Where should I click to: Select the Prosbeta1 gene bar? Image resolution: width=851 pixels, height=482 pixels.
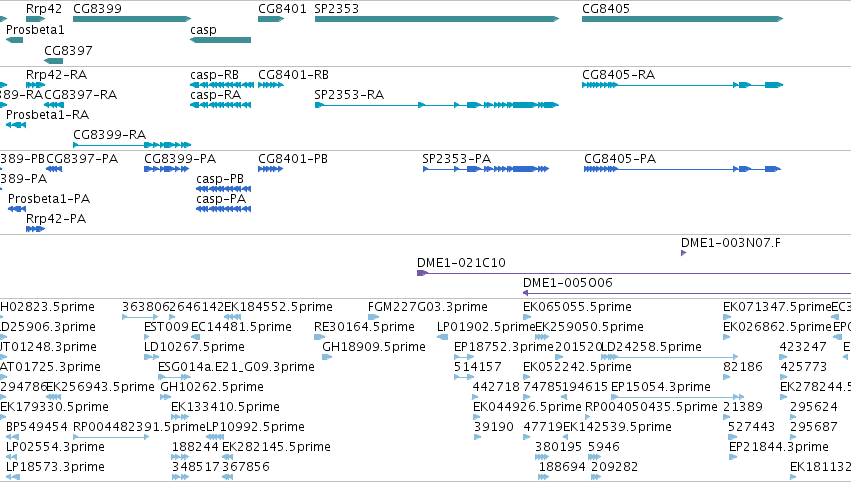pyautogui.click(x=15, y=40)
